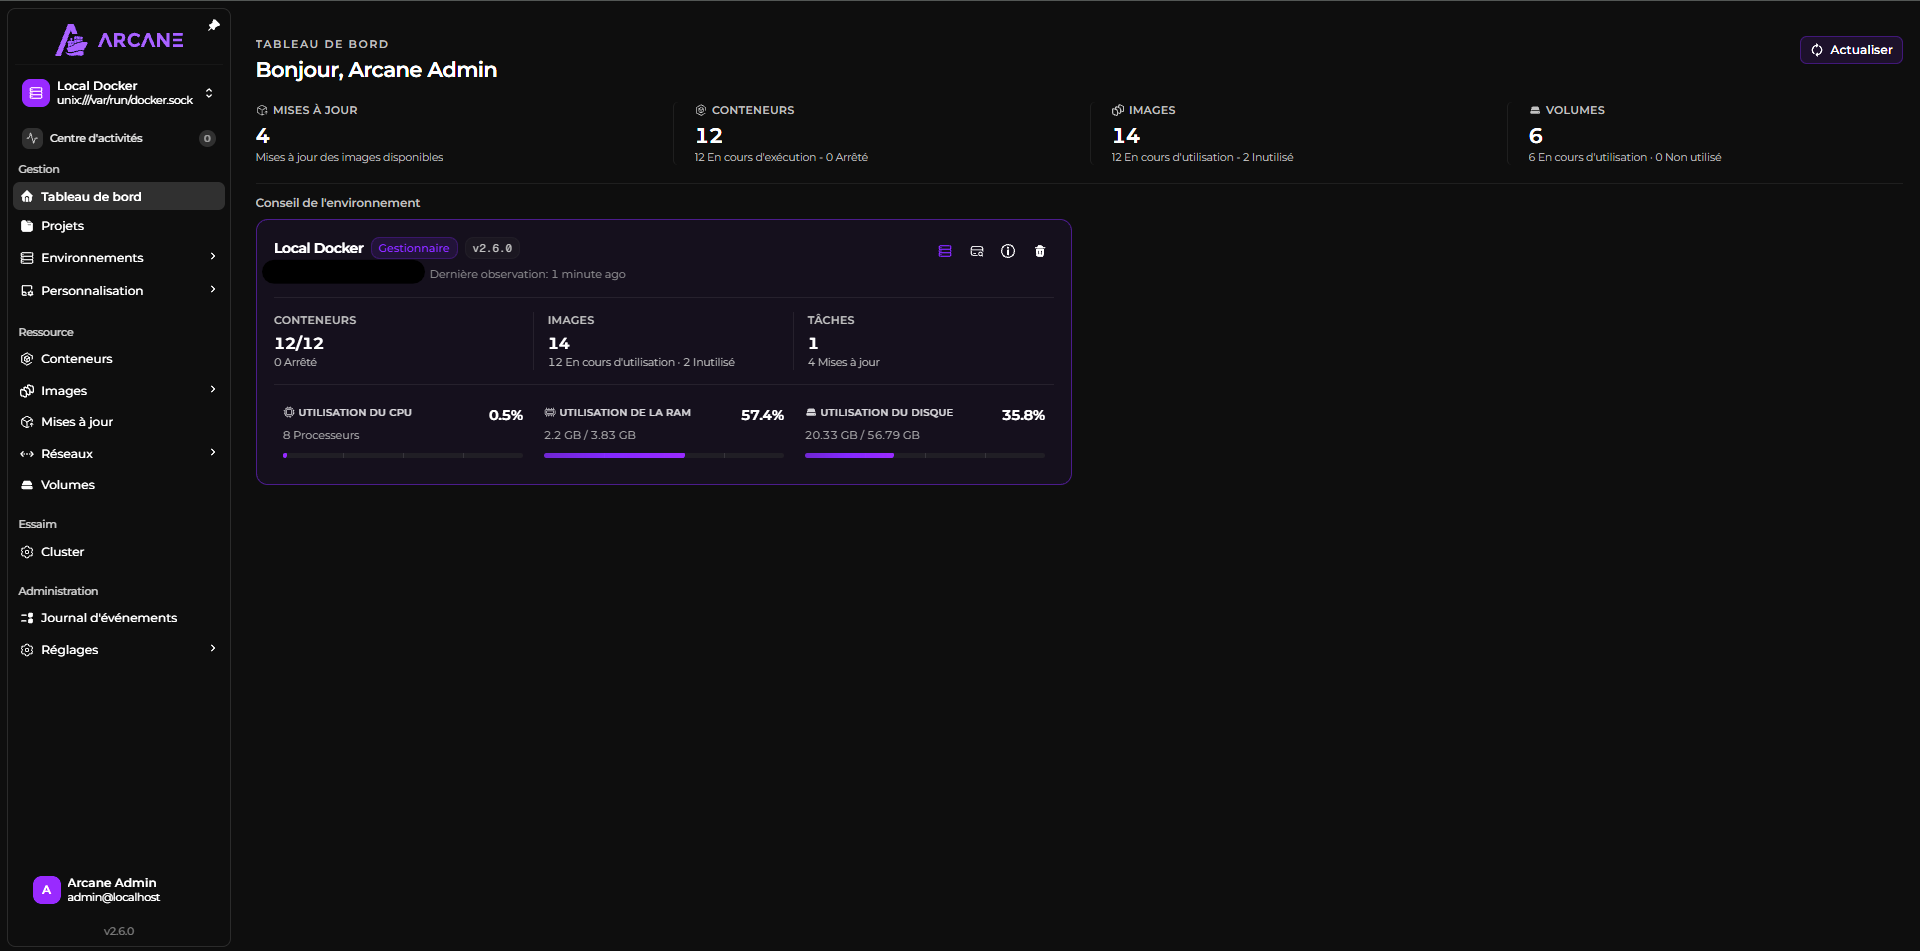Screen dimensions: 1920x951
Task: Expand the Personnalisation submenu chevron
Action: pyautogui.click(x=213, y=290)
